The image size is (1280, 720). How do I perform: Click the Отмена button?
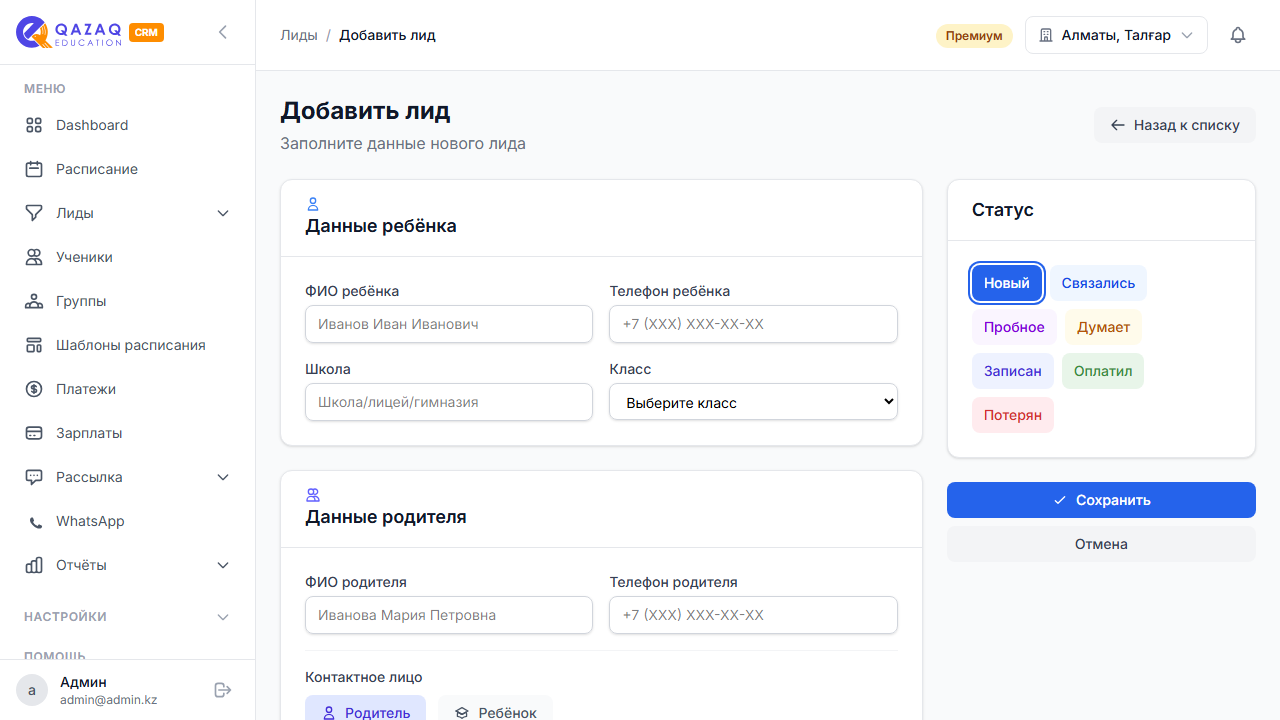coord(1101,544)
